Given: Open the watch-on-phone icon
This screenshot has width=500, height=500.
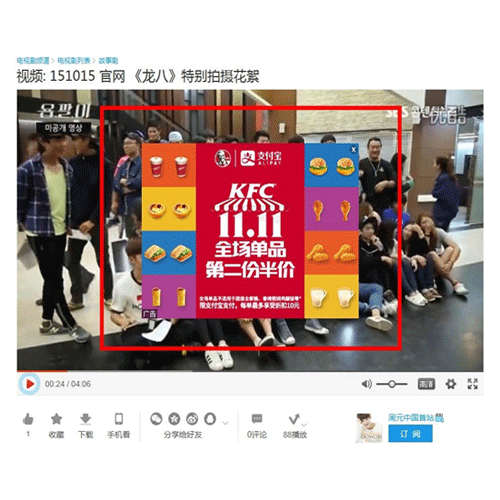Looking at the screenshot, I should [x=119, y=419].
